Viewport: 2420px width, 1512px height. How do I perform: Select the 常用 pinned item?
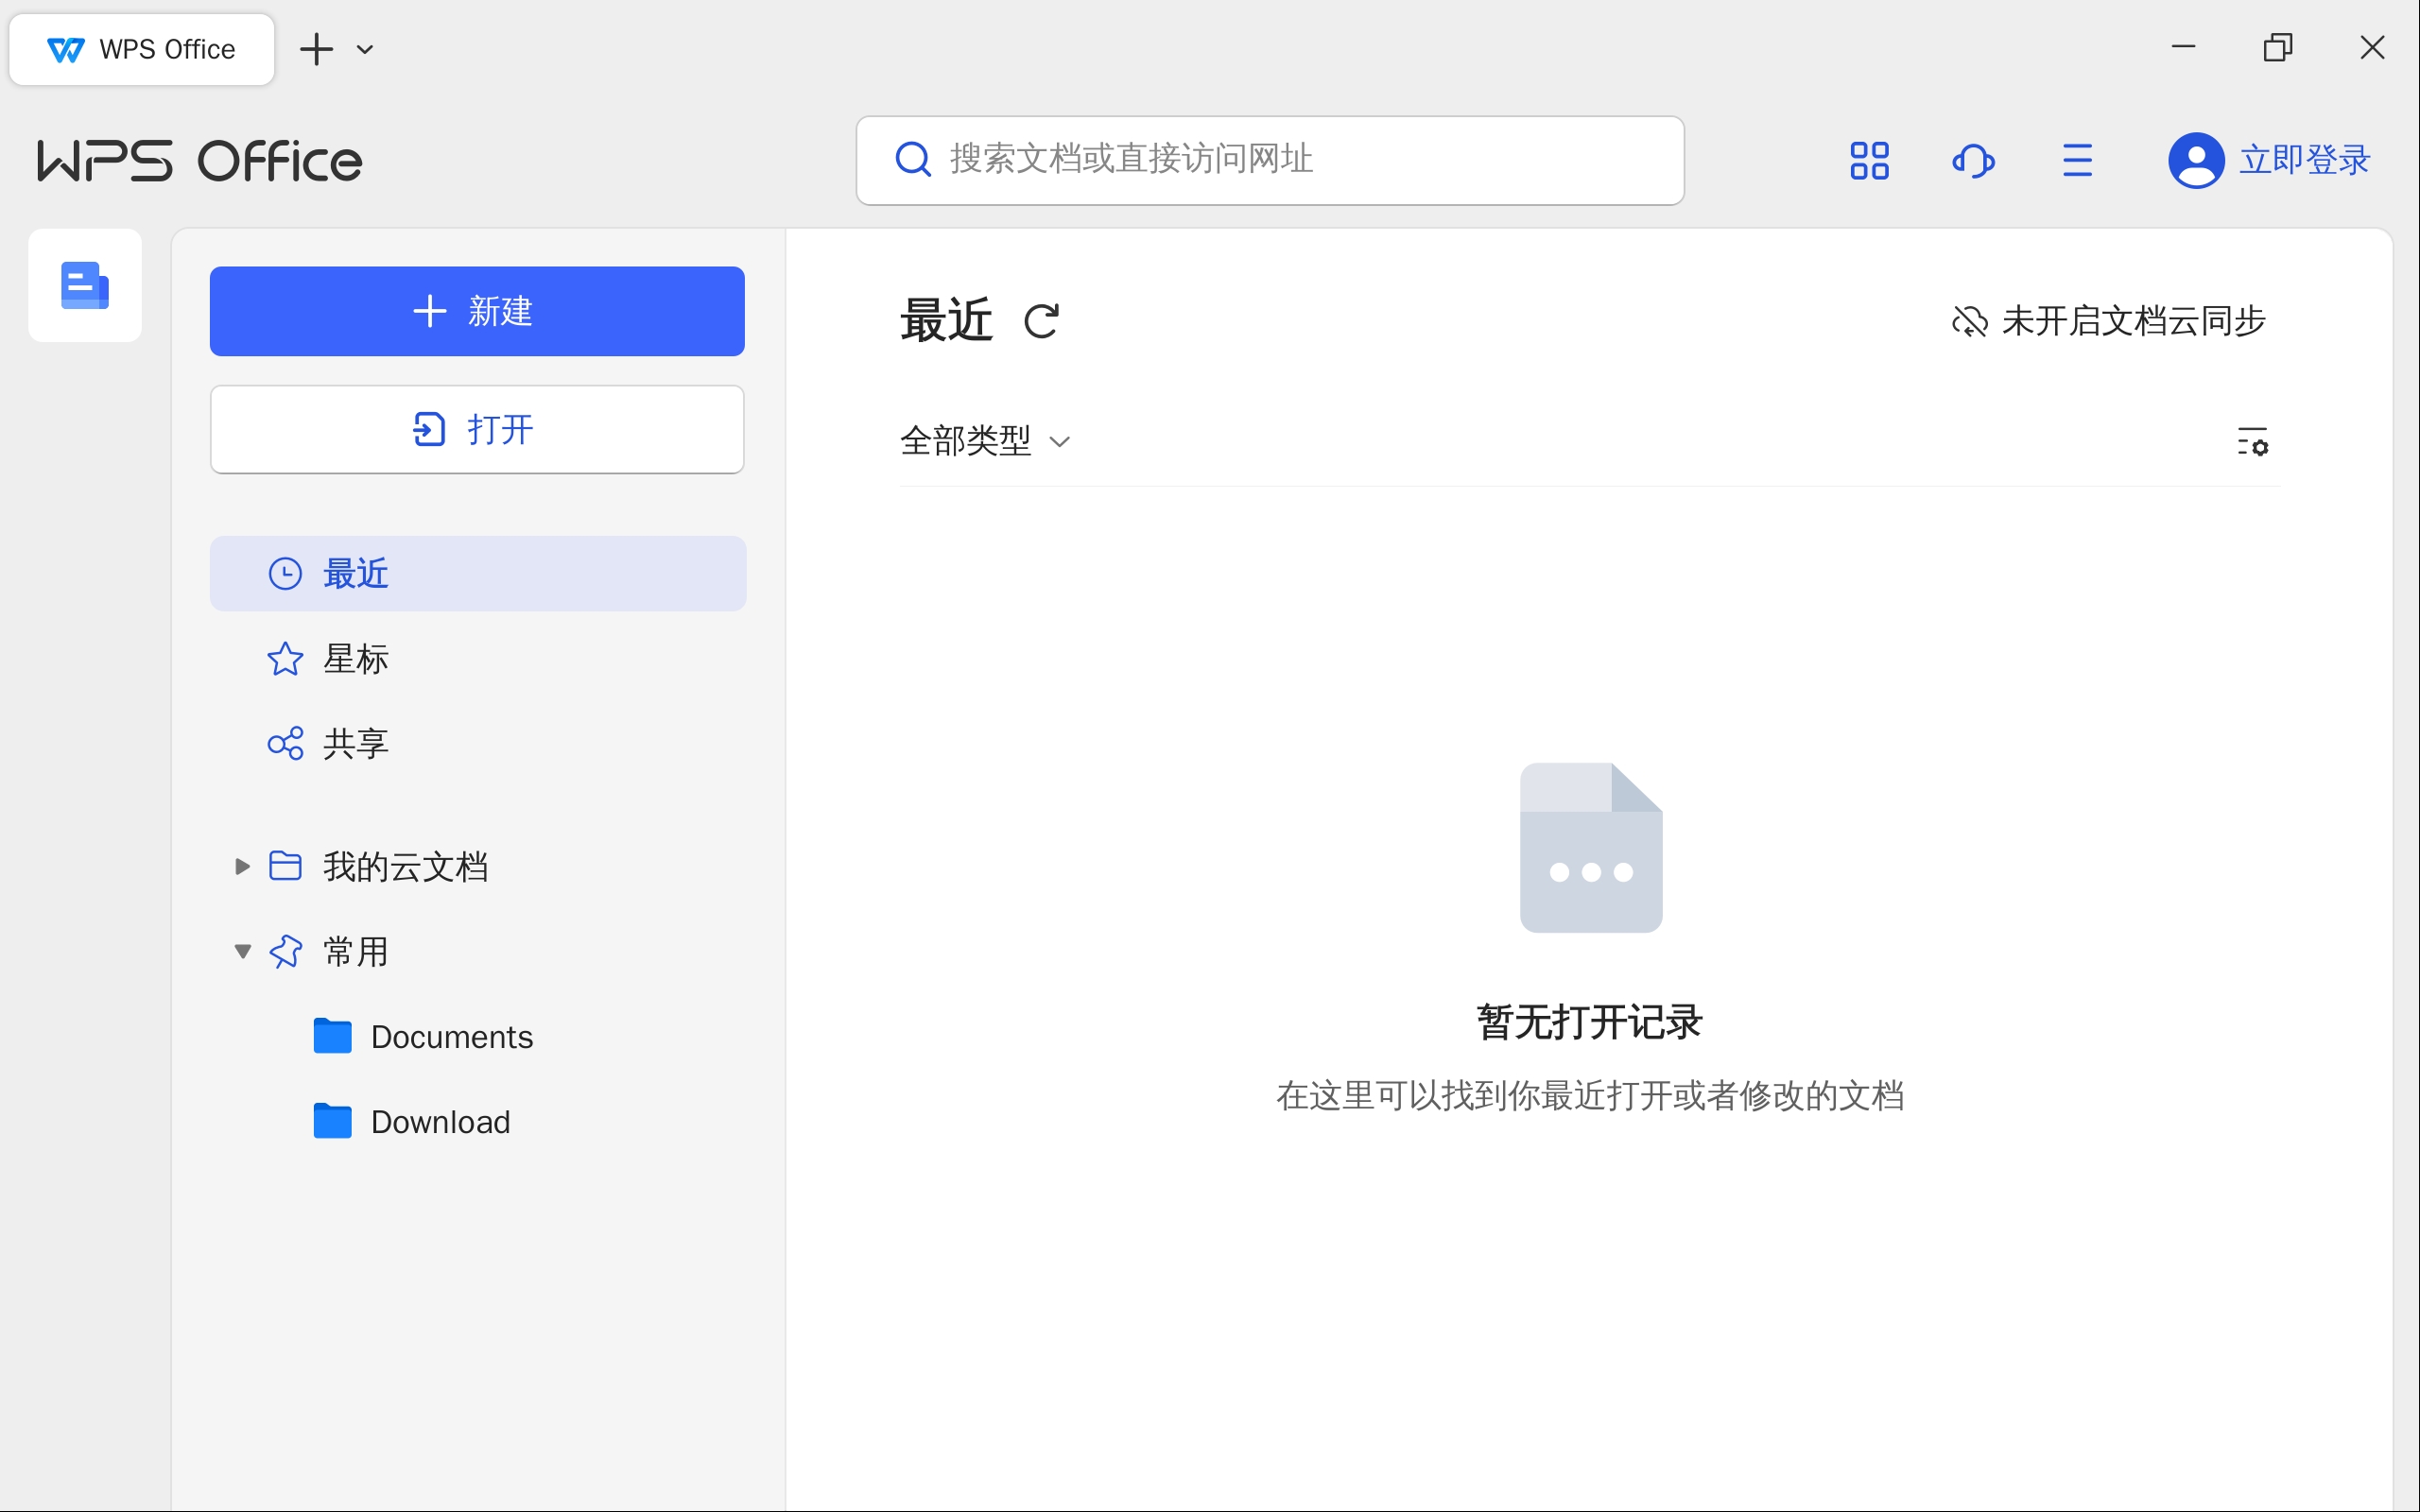355,951
